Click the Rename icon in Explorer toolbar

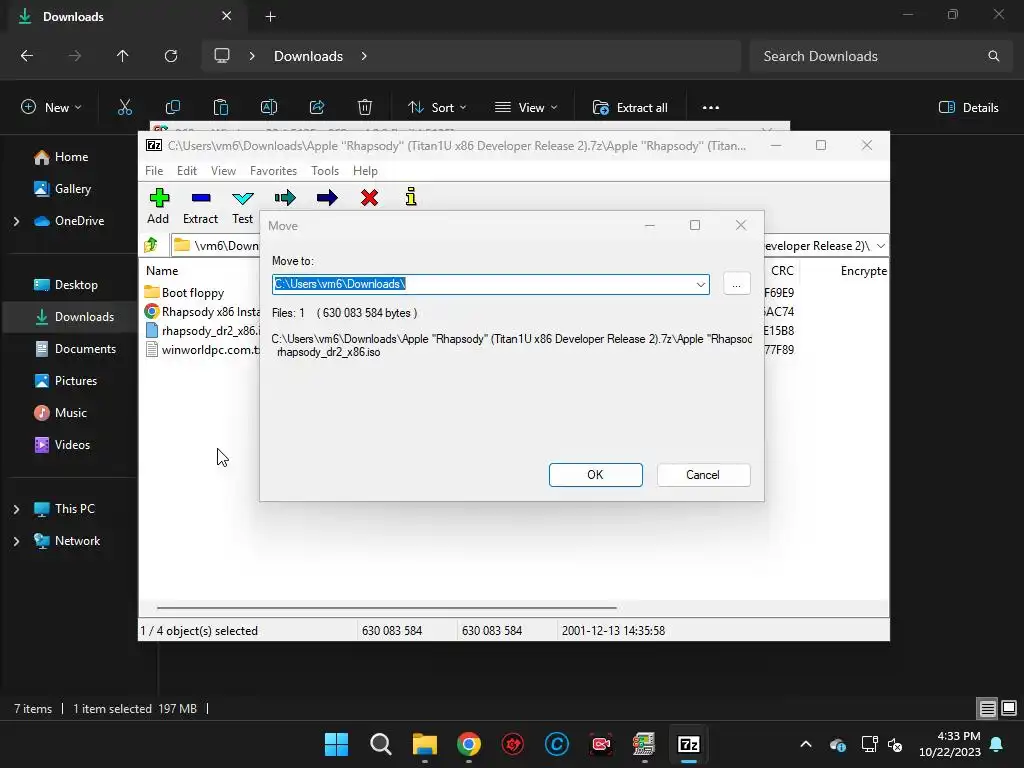(x=269, y=108)
